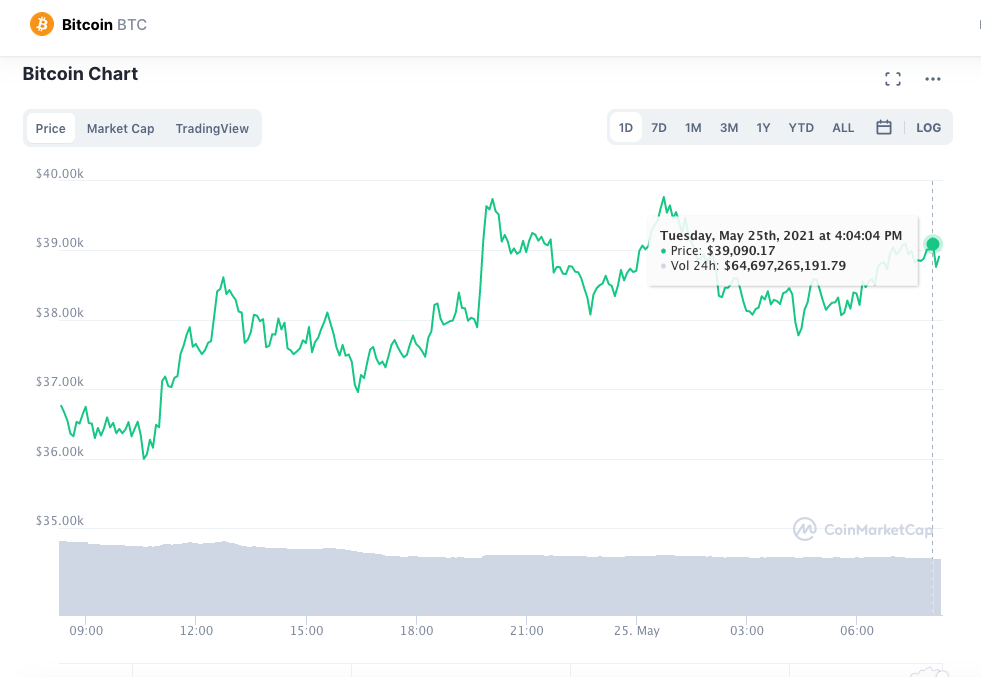
Task: Open the TradingView tab
Action: (x=212, y=128)
